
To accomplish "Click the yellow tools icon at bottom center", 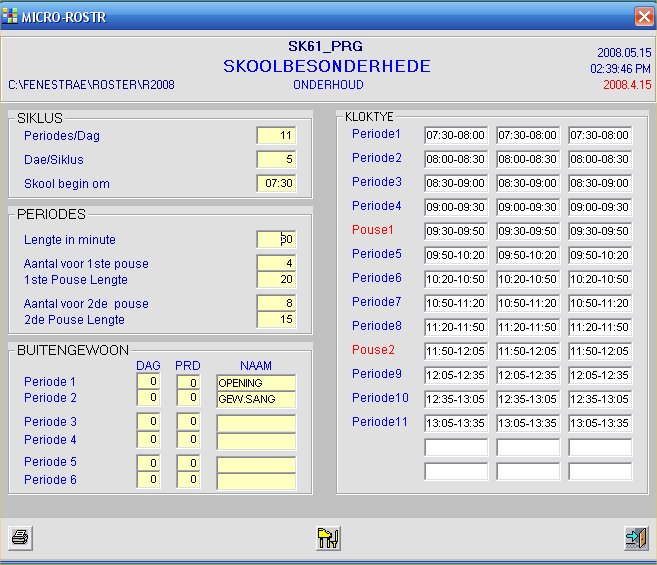I will click(328, 538).
